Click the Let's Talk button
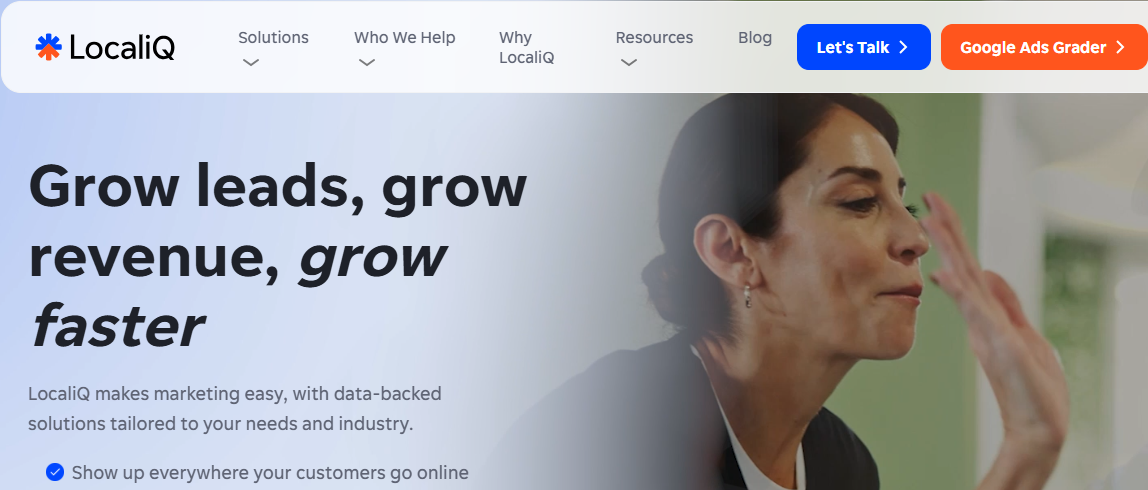1148x490 pixels. [x=863, y=47]
